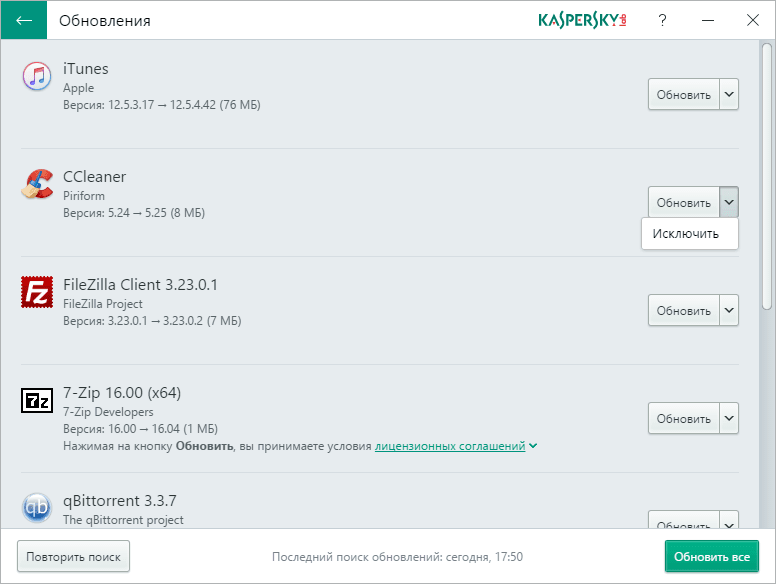
Task: Click the Piriform vendor label
Action: pos(84,196)
